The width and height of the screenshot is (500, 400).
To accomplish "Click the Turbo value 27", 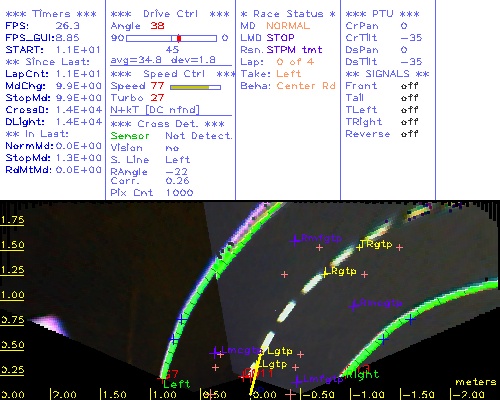I will 157,98.
